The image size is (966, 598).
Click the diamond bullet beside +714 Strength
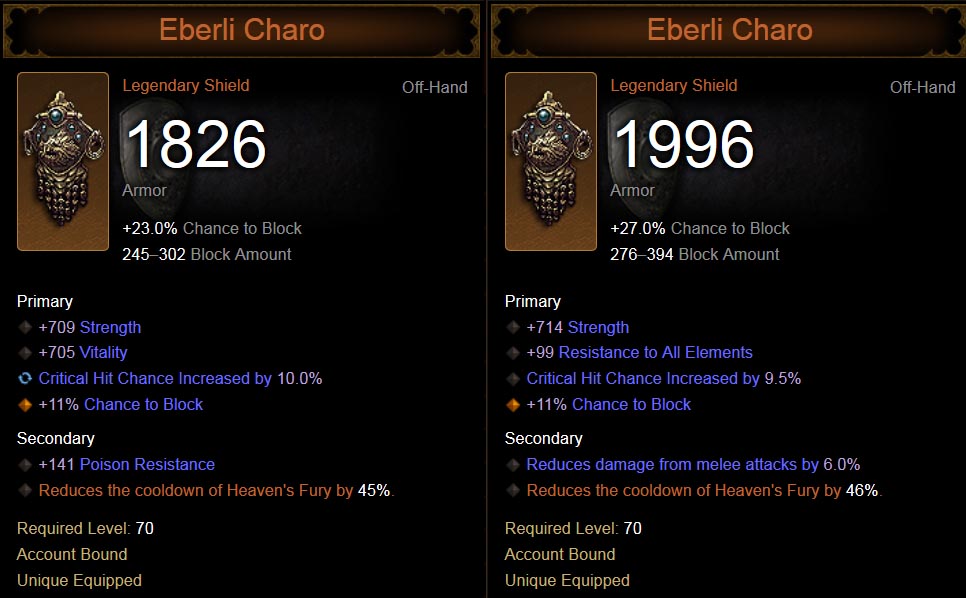513,327
